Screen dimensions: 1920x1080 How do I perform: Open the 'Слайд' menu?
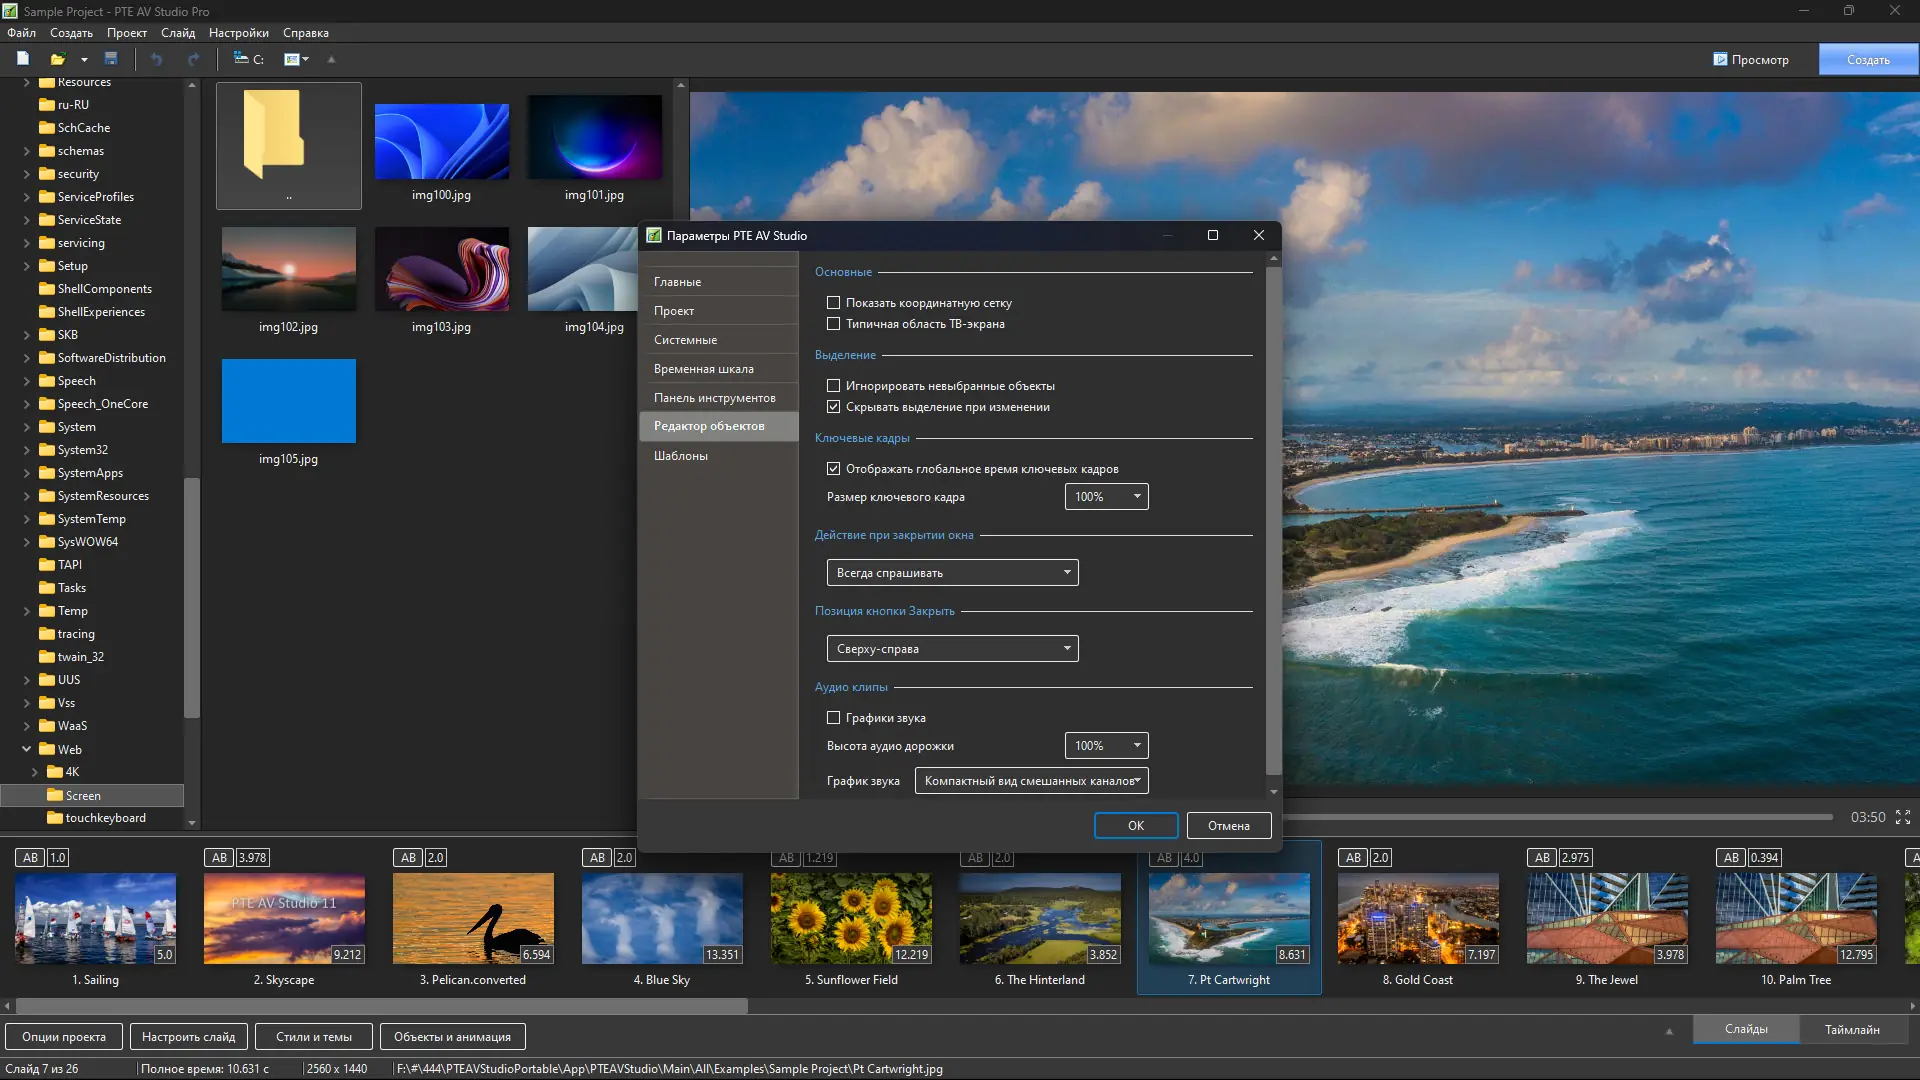pos(178,33)
